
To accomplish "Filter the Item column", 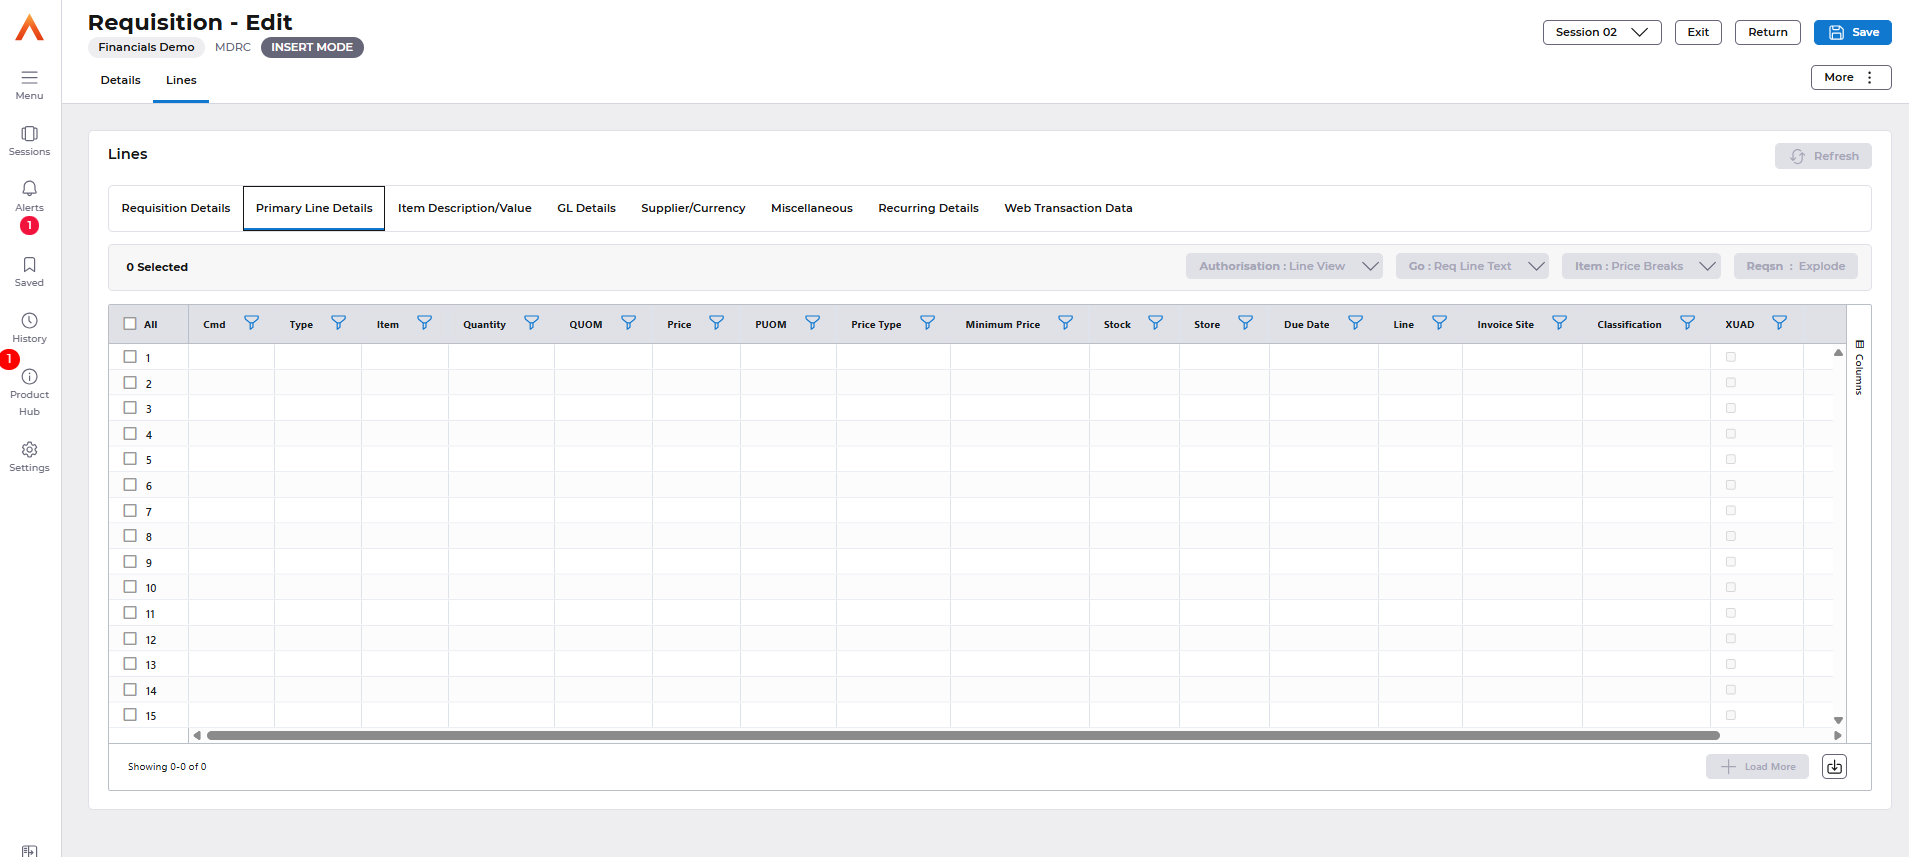I will [x=425, y=323].
